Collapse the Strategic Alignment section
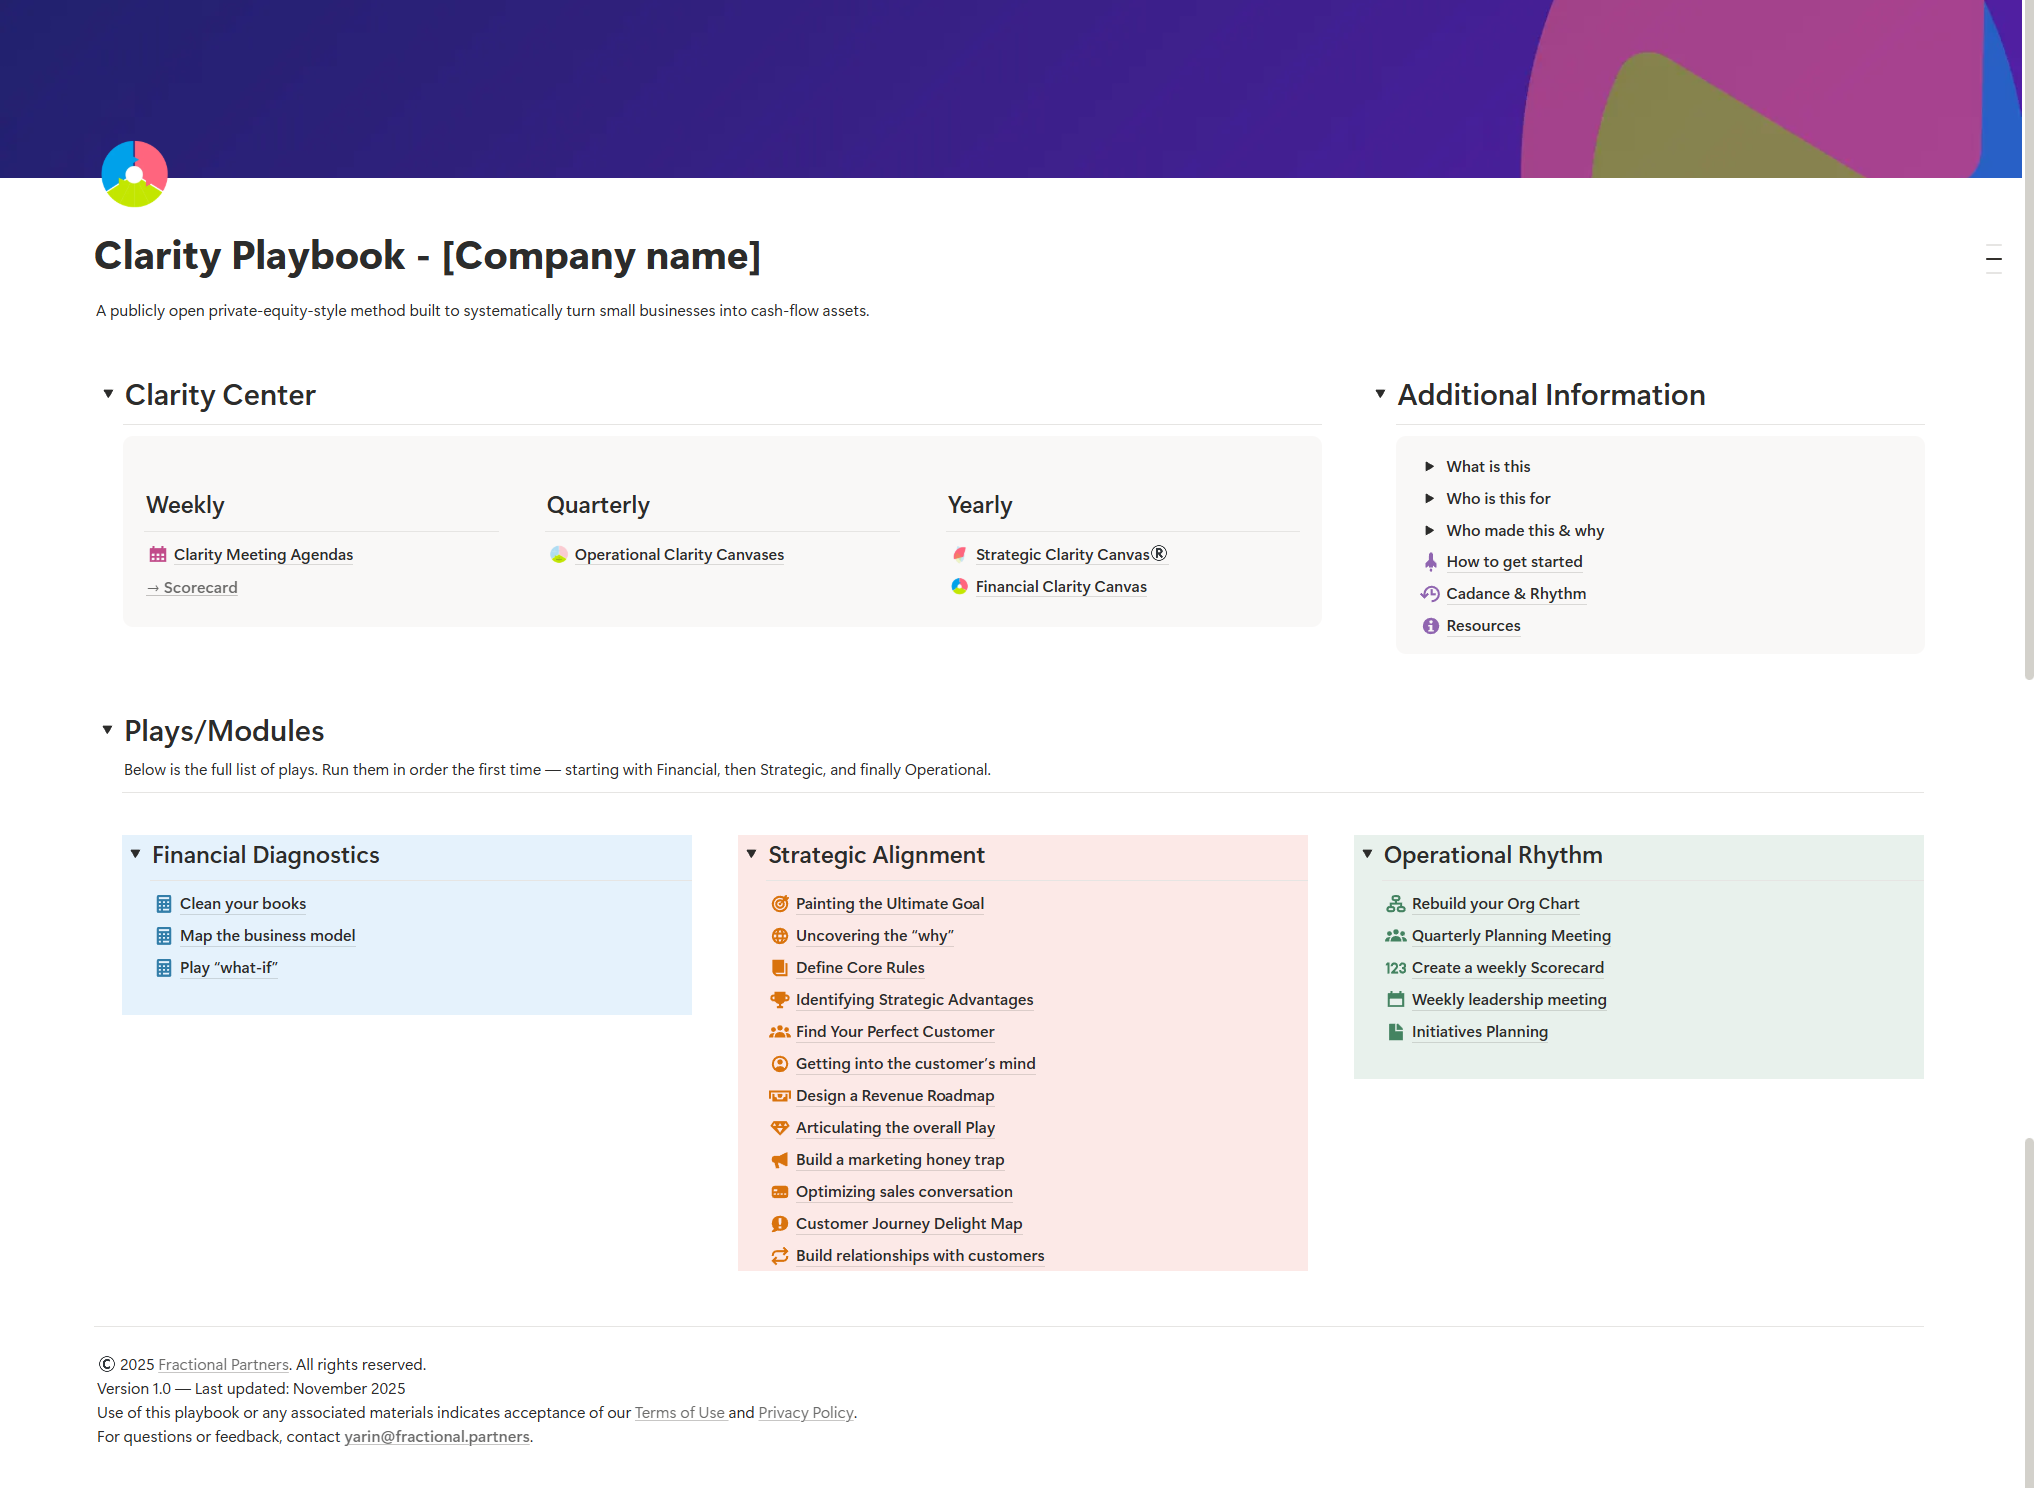This screenshot has width=2037, height=1488. (751, 854)
